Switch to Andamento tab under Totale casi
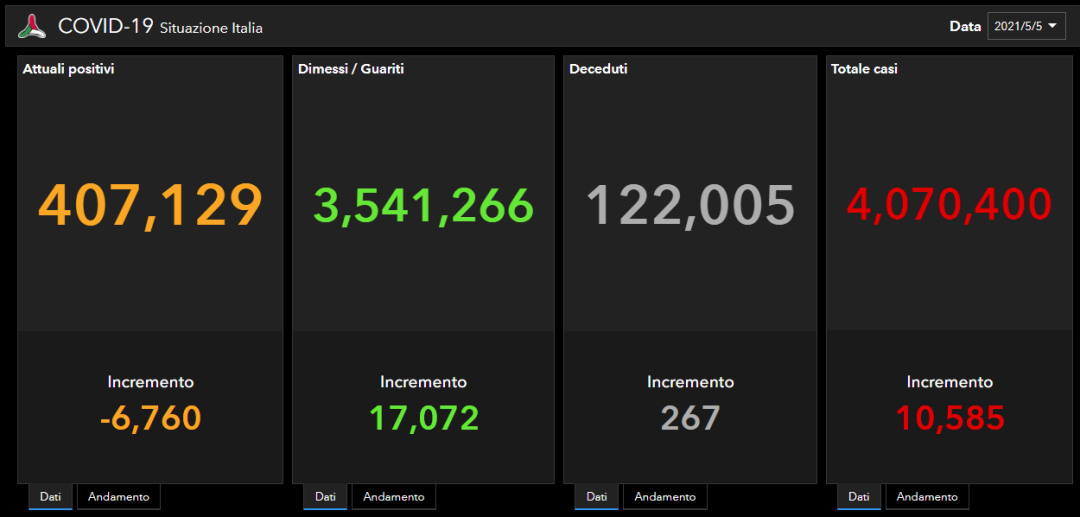The image size is (1080, 517). click(927, 496)
